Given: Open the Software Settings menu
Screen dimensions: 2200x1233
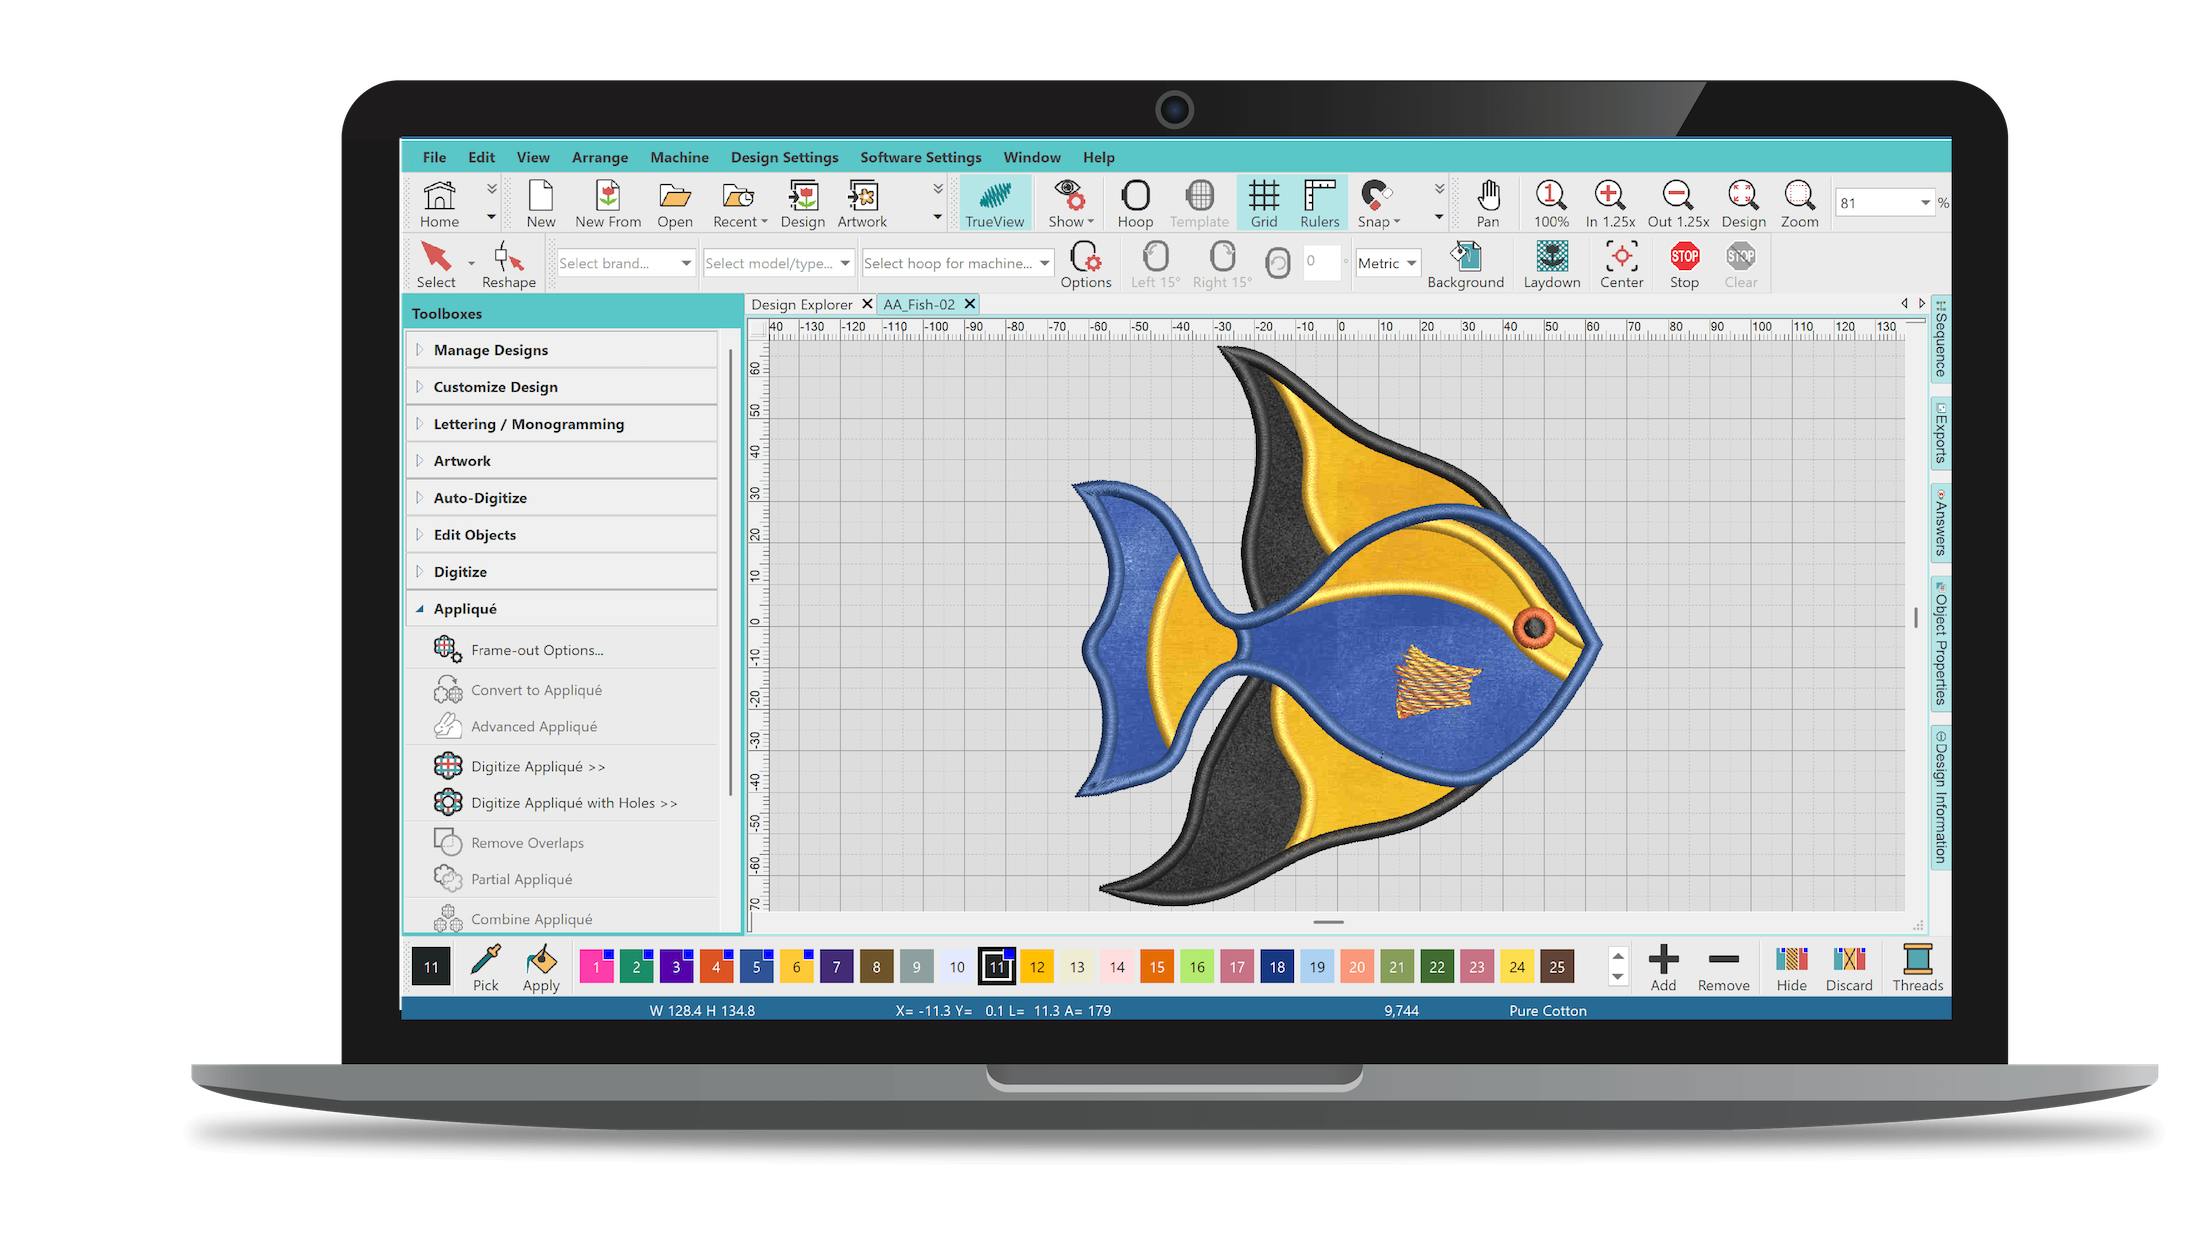Looking at the screenshot, I should click(x=920, y=157).
